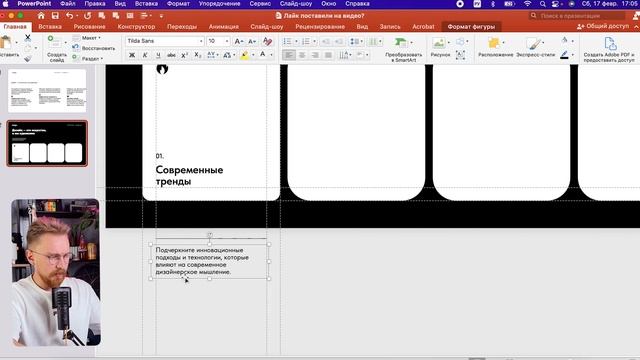Insert a bulleted list
640x360 pixels.
(x=287, y=42)
